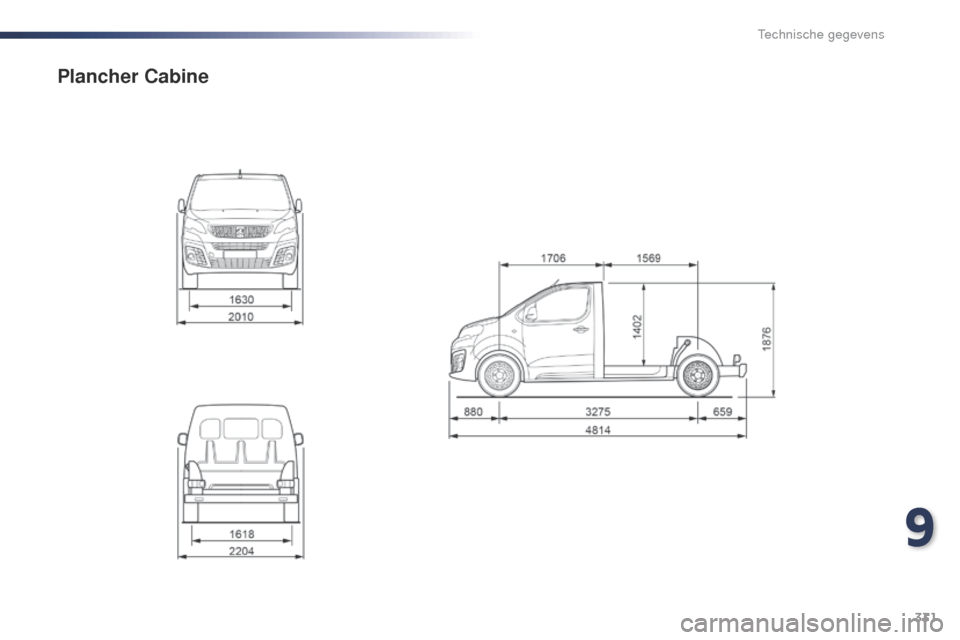Click the front wheel in side view
Screen dimensions: 960x640
coord(500,375)
